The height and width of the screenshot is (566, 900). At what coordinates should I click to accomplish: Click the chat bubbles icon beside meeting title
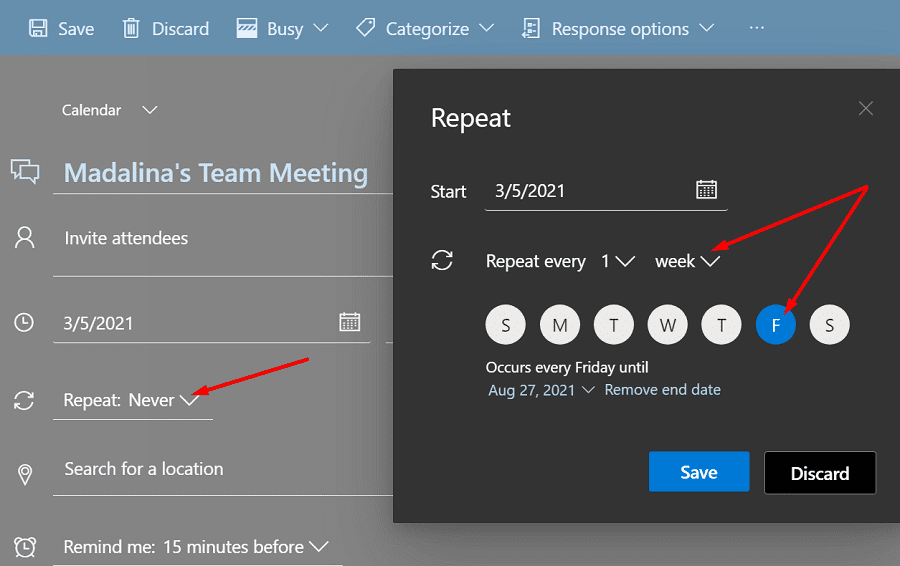(25, 171)
